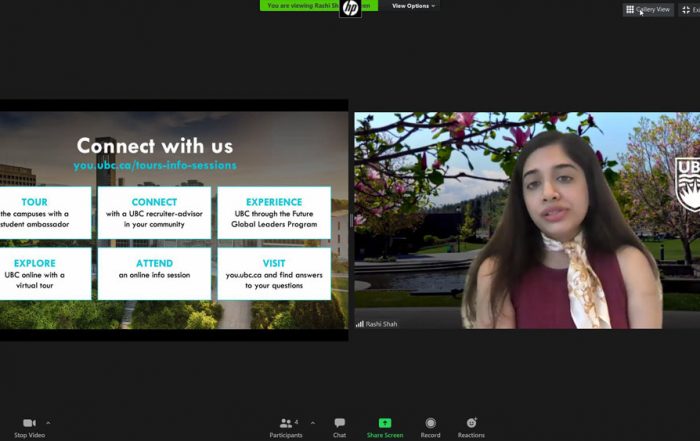Screen dimensions: 700x441
Task: Click the VISIT card on slide
Action: [x=274, y=274]
